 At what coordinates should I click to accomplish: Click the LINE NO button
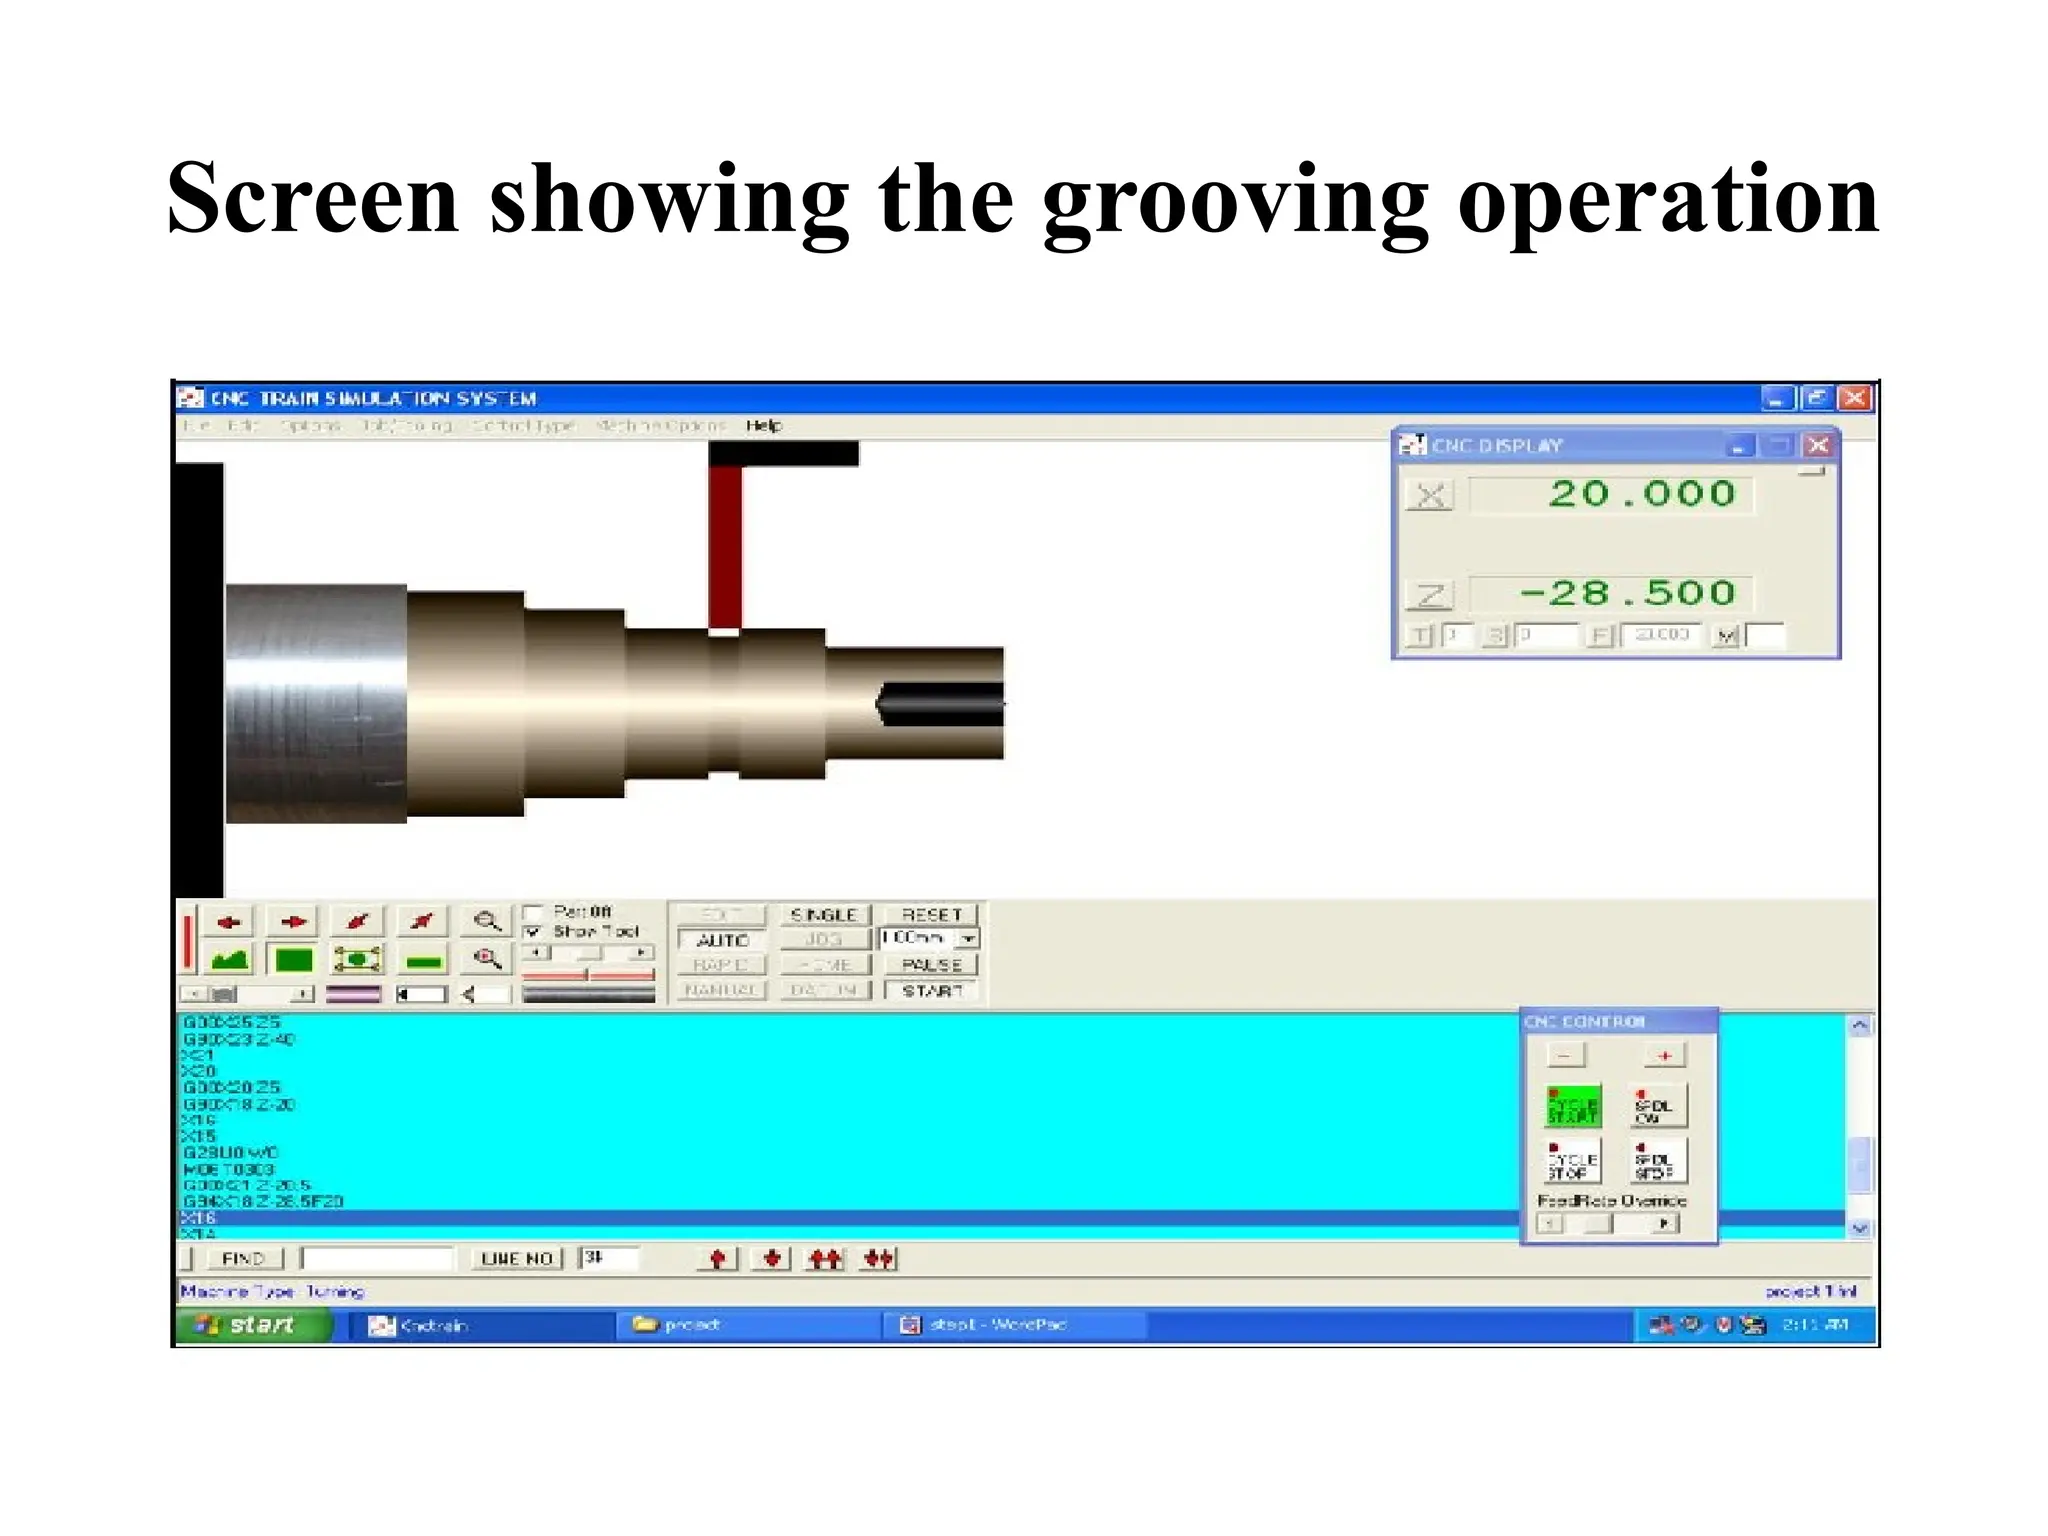point(517,1258)
